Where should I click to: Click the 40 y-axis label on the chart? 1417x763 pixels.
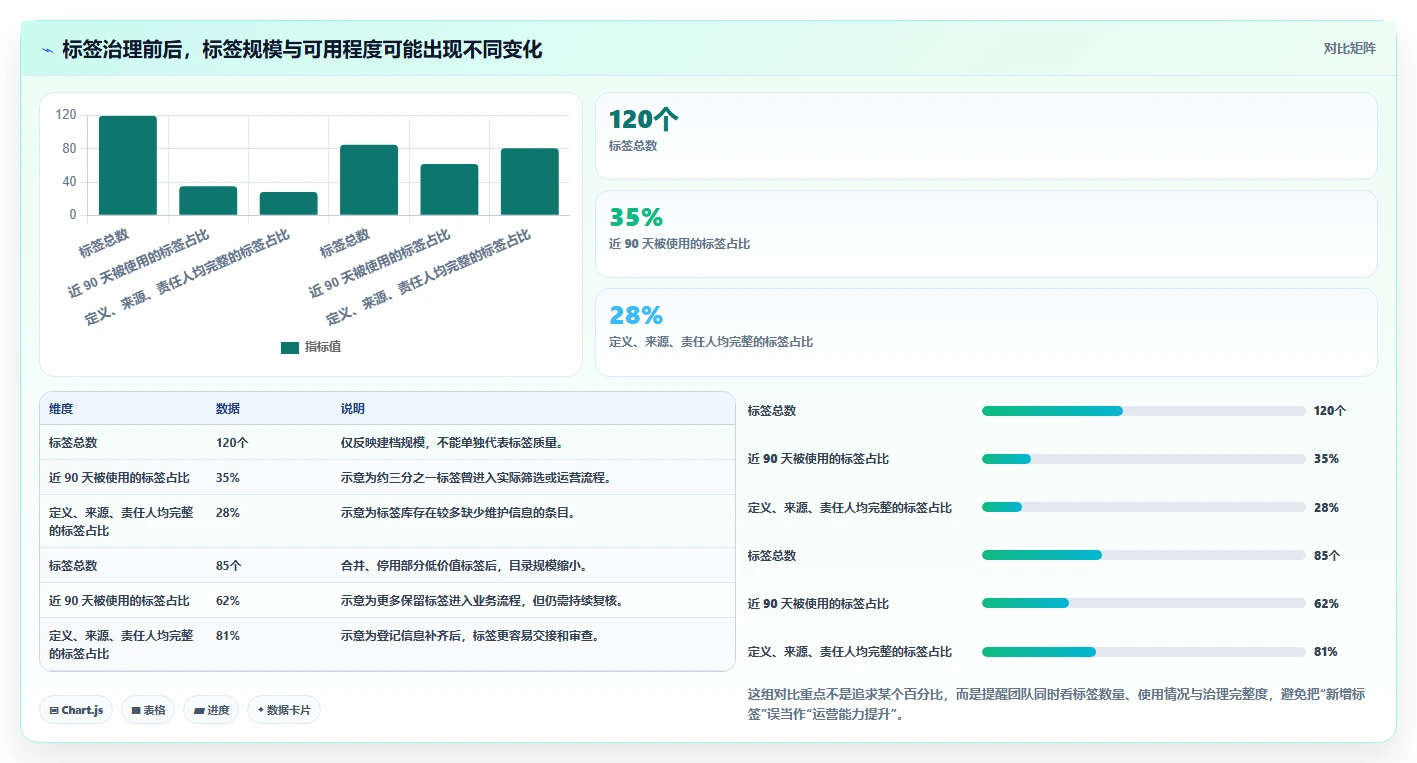[69, 182]
